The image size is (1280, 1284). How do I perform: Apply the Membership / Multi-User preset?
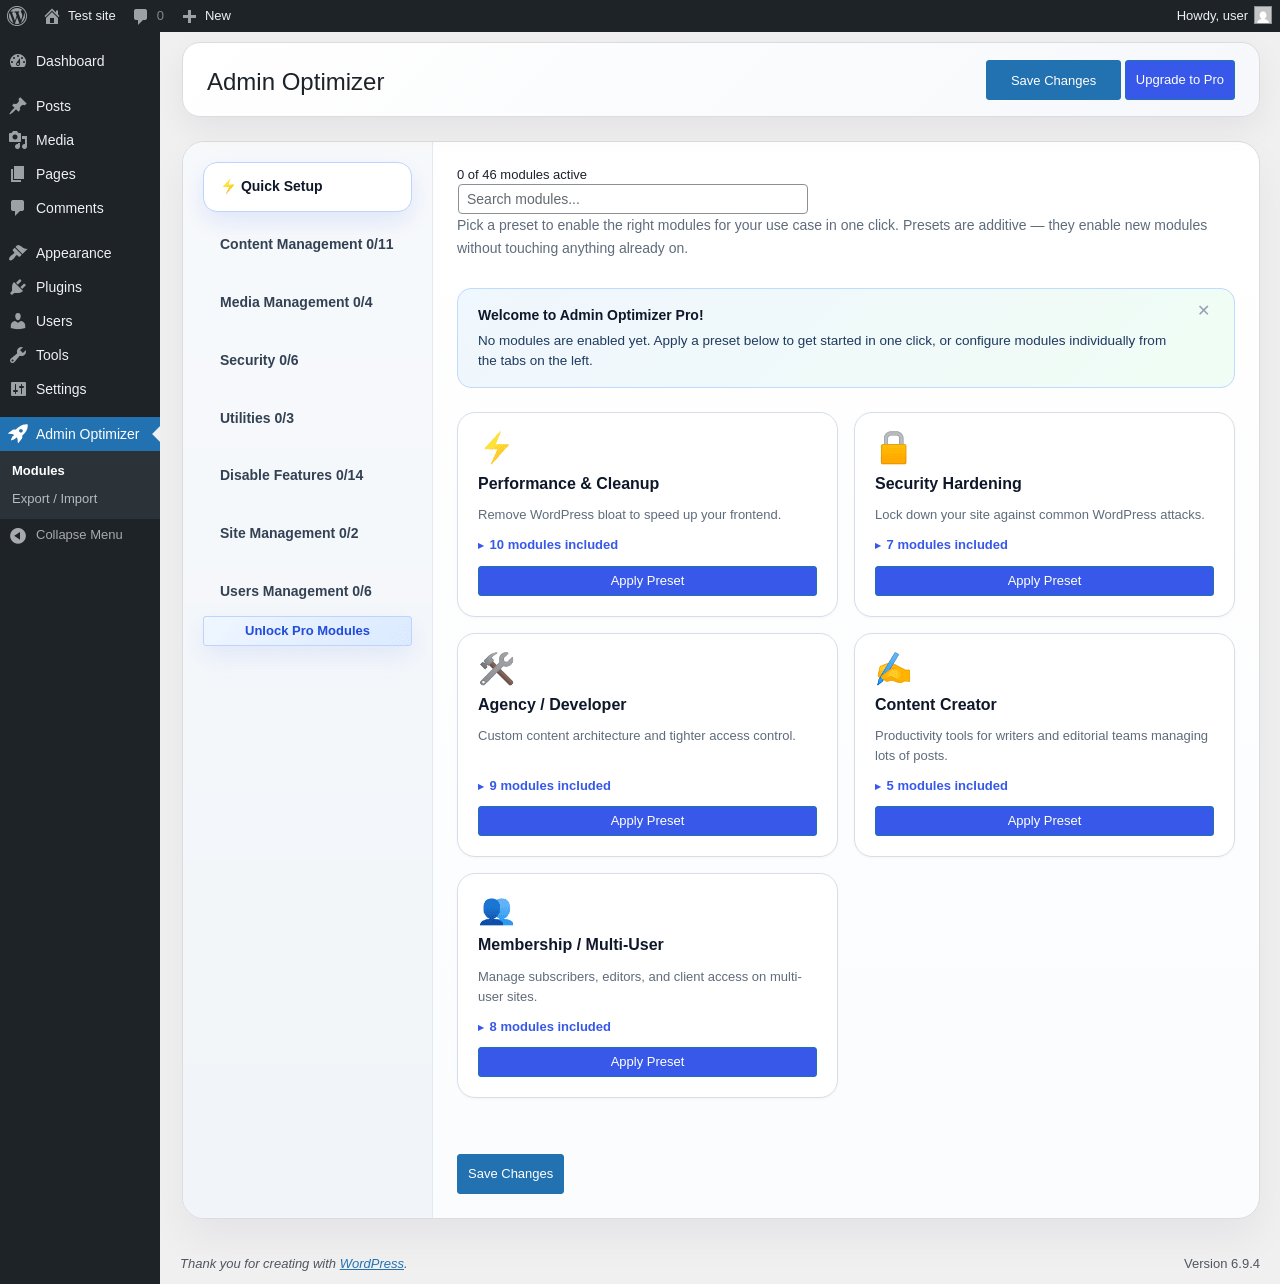tap(647, 1062)
